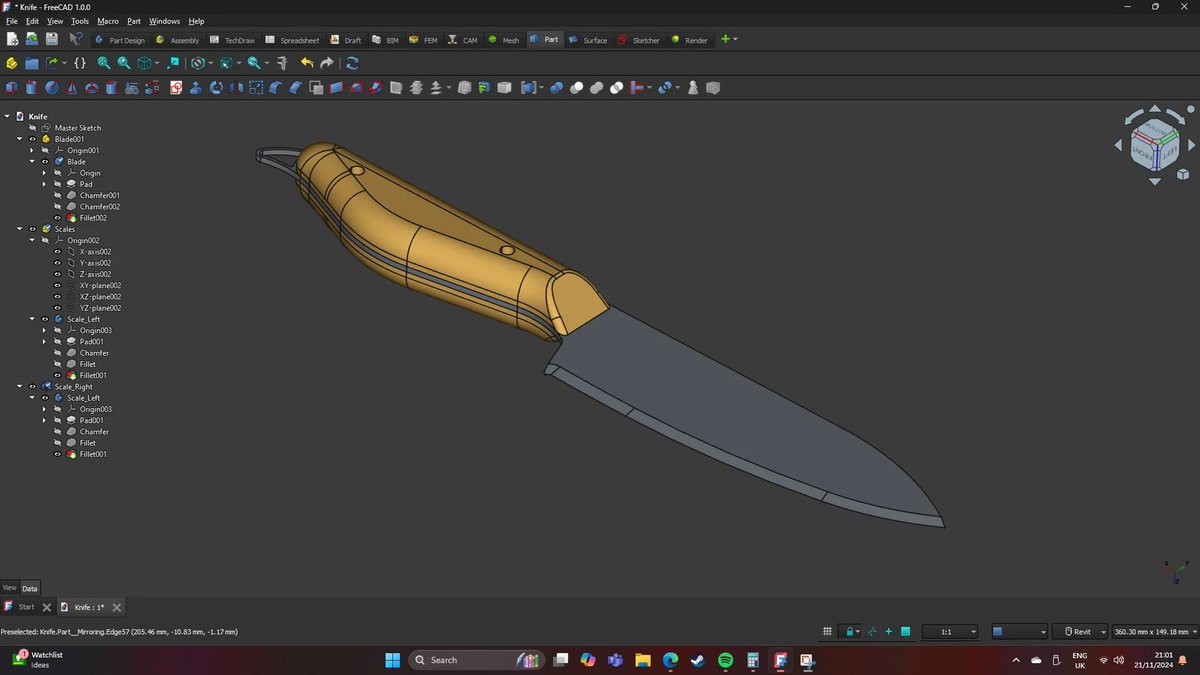Create a Sphere primitive
The width and height of the screenshot is (1200, 675).
pyautogui.click(x=51, y=88)
